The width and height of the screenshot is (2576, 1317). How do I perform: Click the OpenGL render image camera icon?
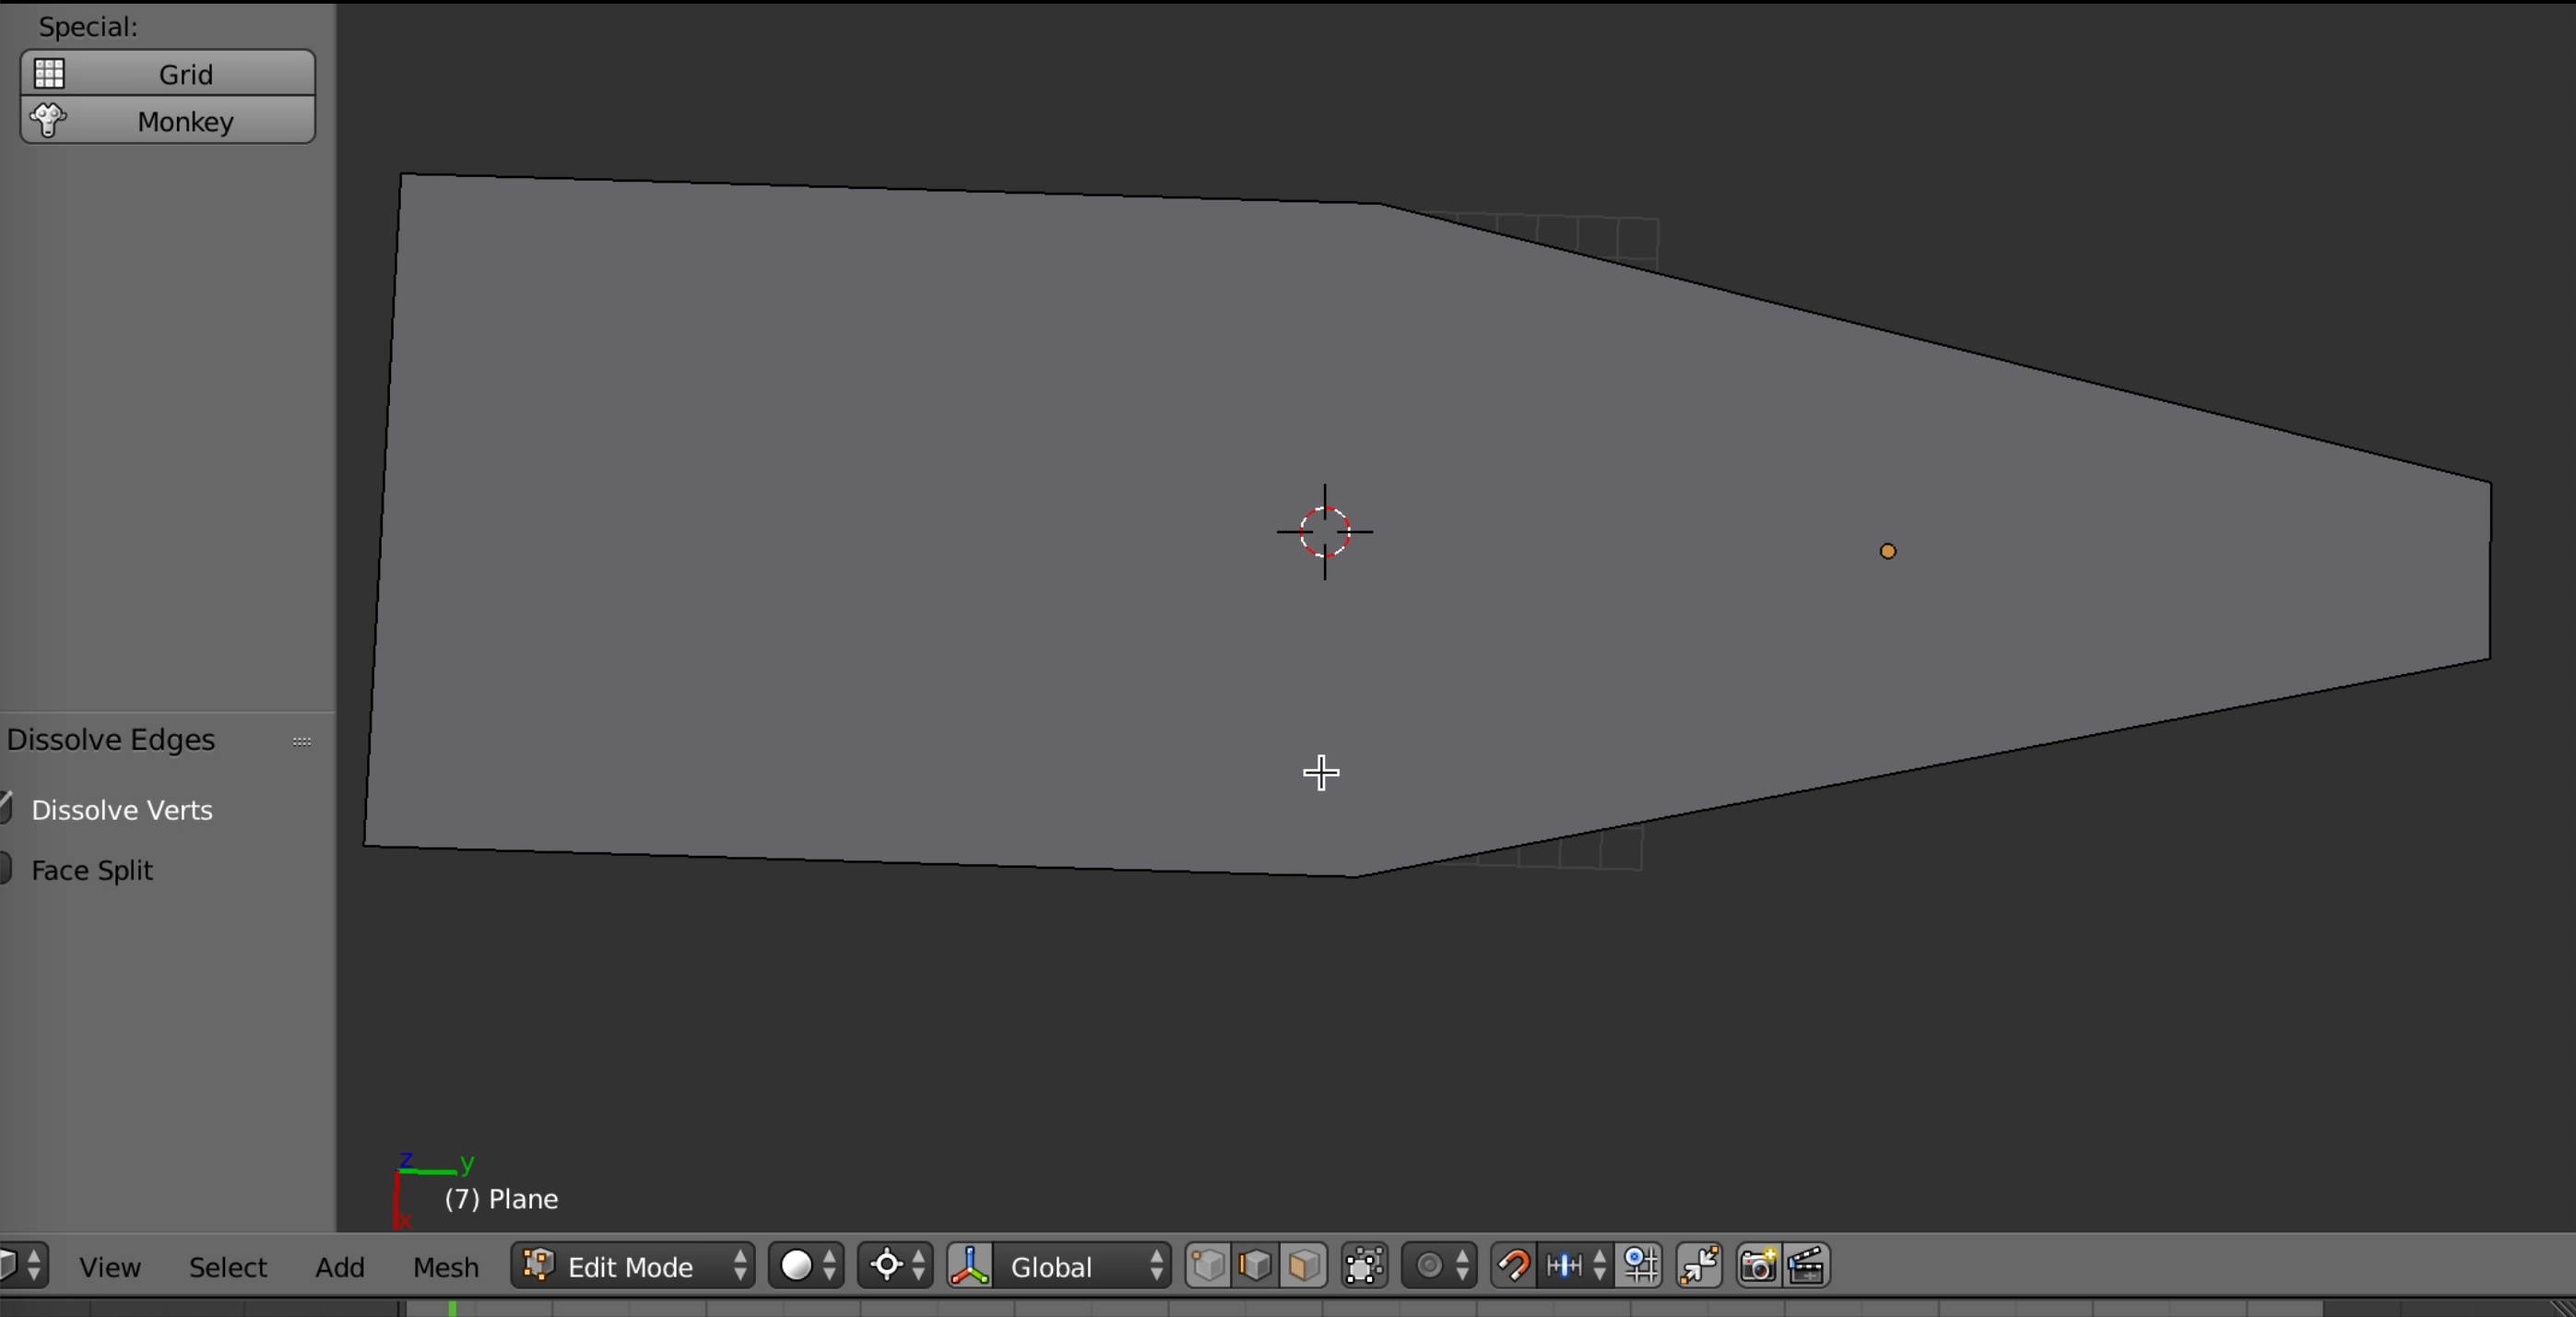(1759, 1266)
